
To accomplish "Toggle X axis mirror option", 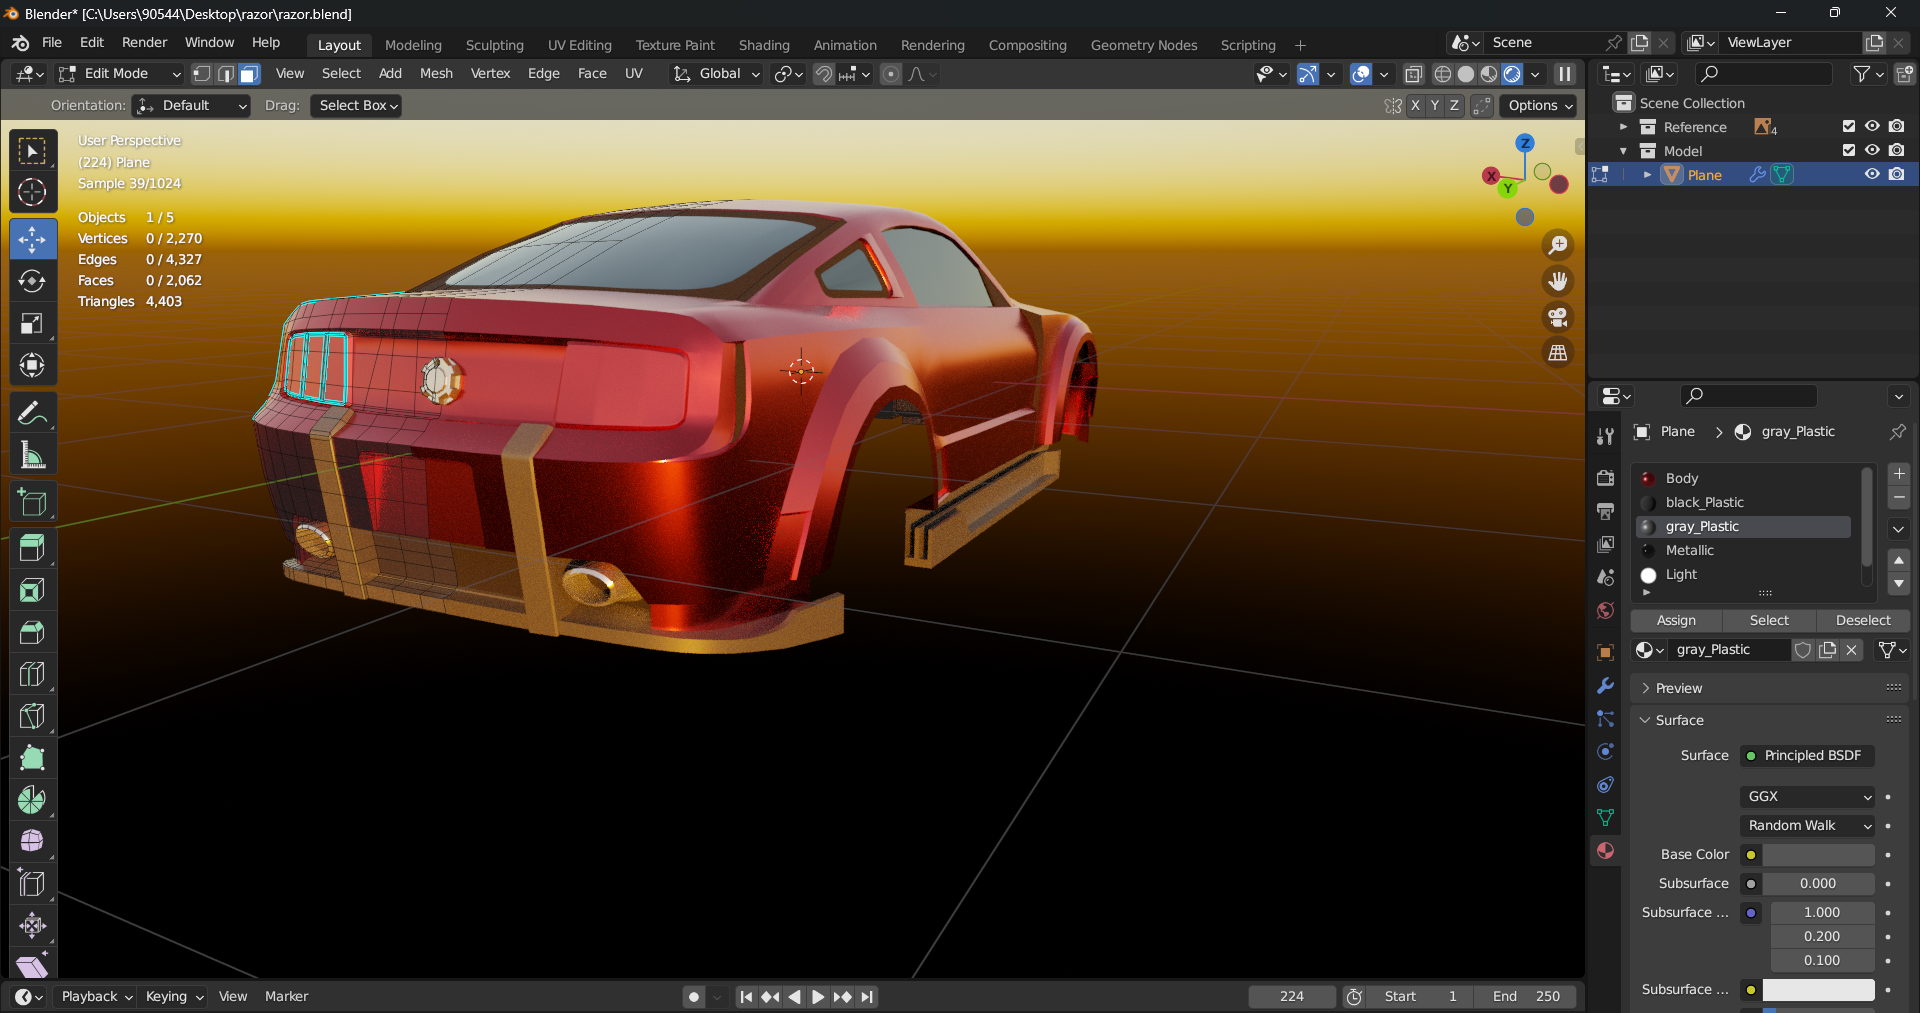I will pyautogui.click(x=1415, y=106).
